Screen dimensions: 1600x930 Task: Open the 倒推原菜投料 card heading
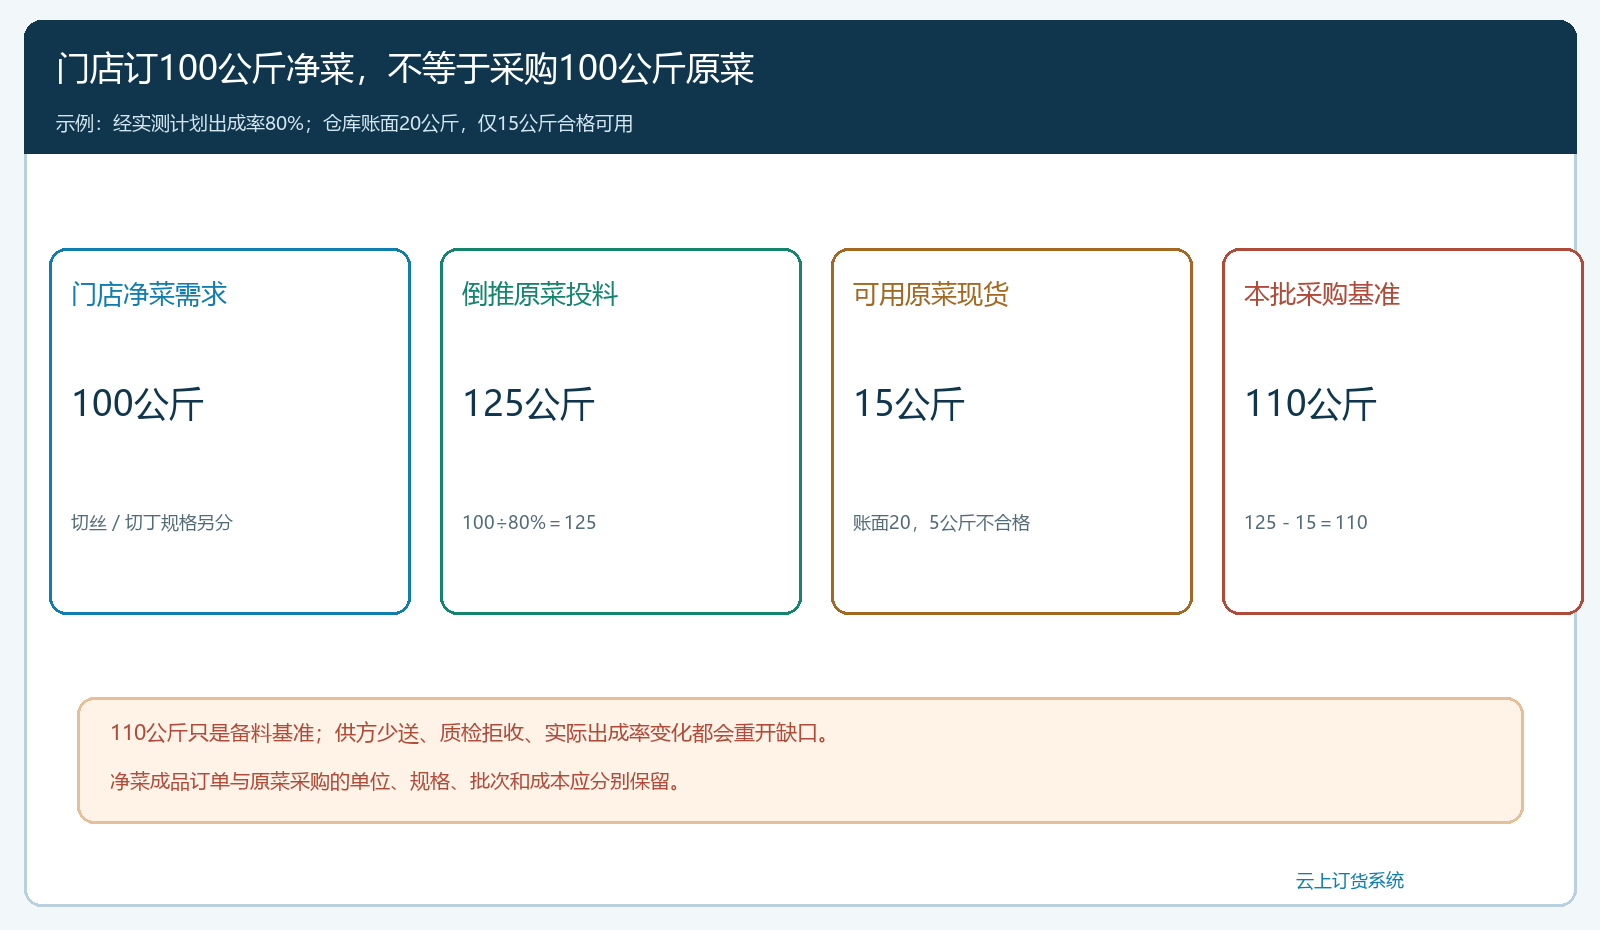[540, 294]
